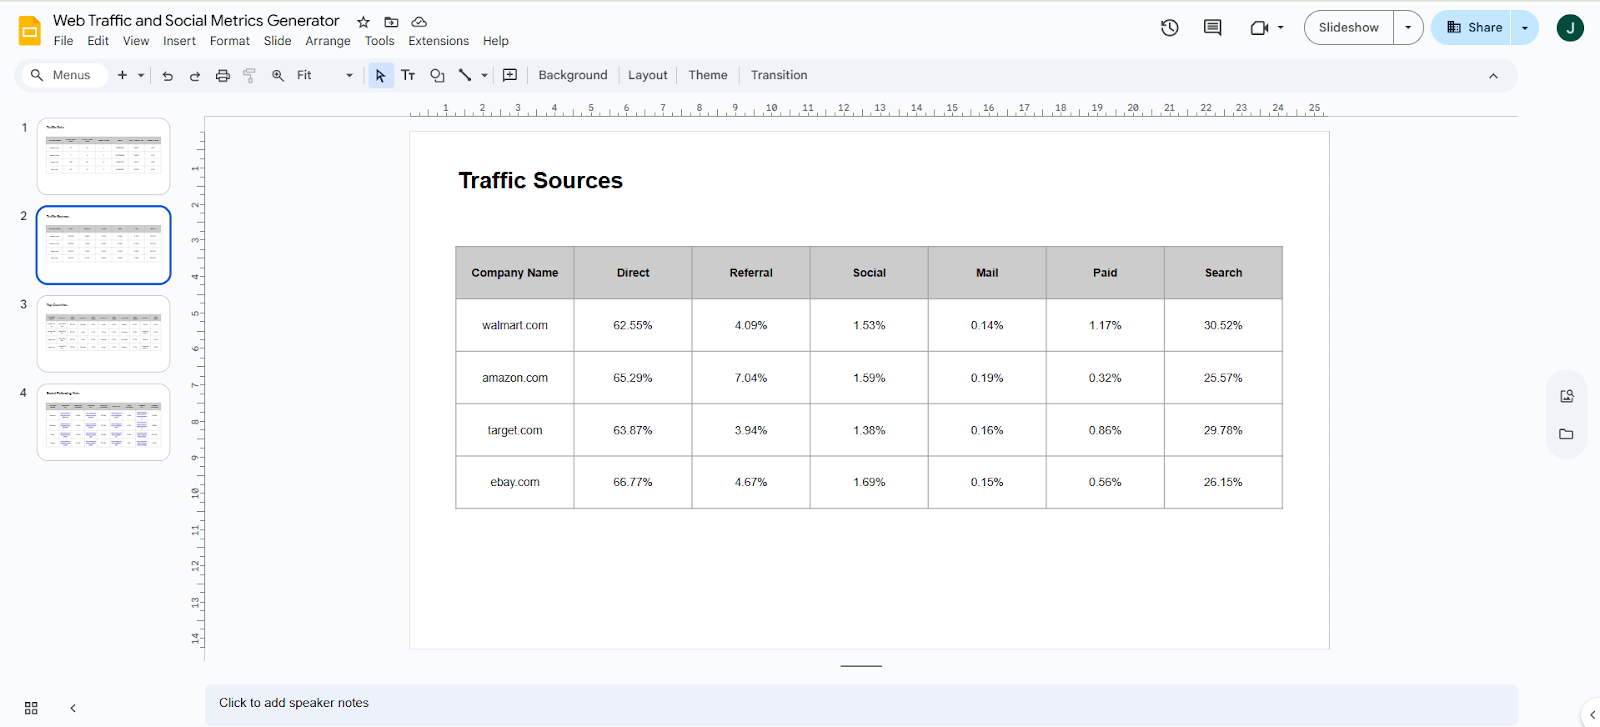Choose the Select arrow tool
Viewport: 1600px width, 727px height.
pyautogui.click(x=381, y=75)
